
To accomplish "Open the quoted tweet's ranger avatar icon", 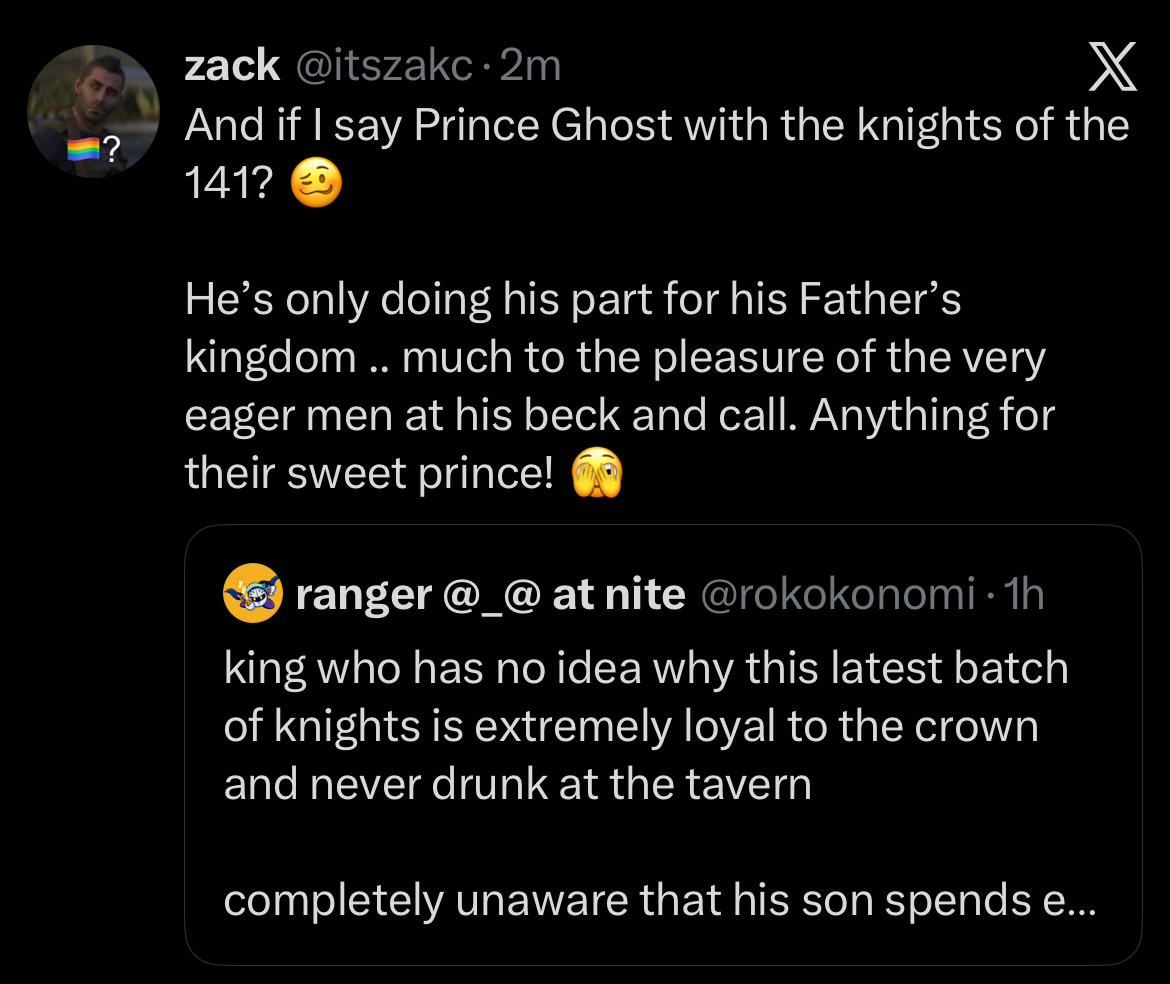I will click(x=254, y=594).
